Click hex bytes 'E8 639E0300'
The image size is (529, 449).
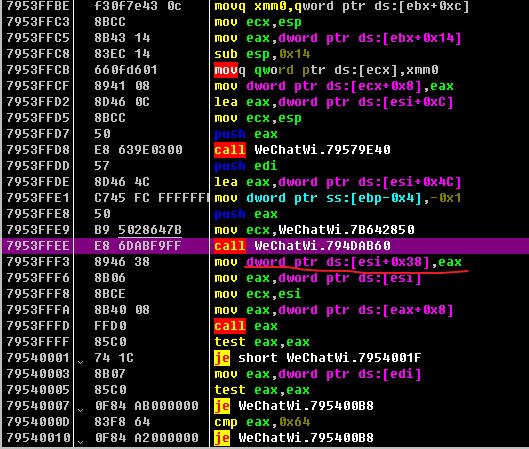coord(138,150)
